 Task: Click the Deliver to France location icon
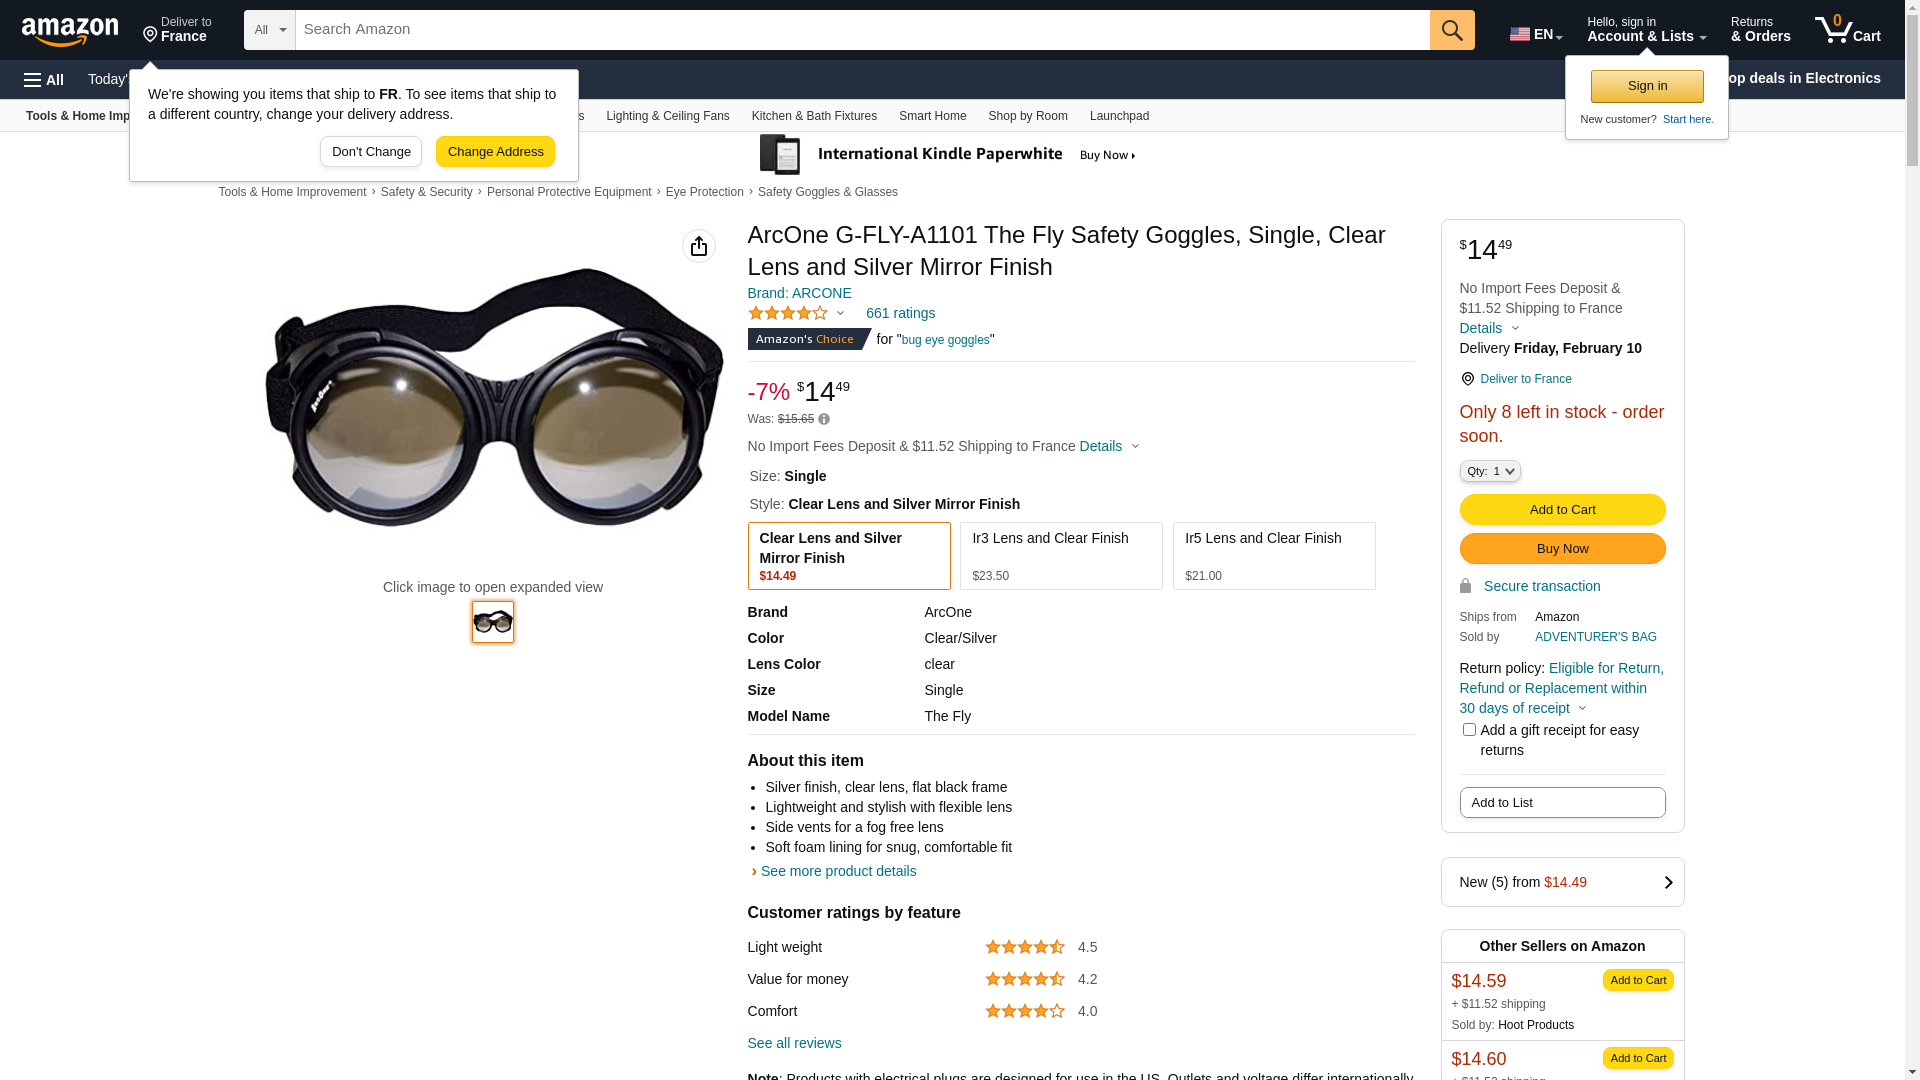[1467, 379]
